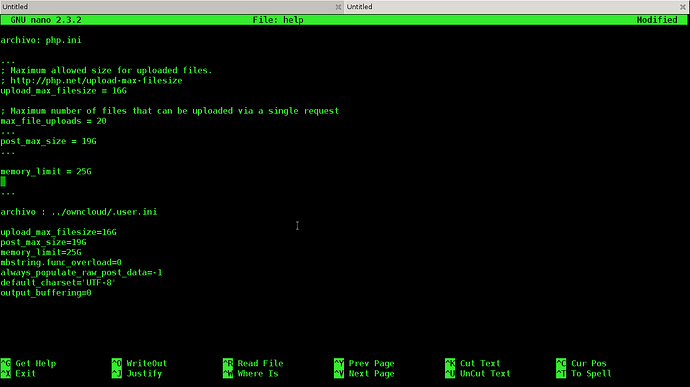The height and width of the screenshot is (387, 690).
Task: Click the php.net upload-max-filesize URL line
Action: 91,81
